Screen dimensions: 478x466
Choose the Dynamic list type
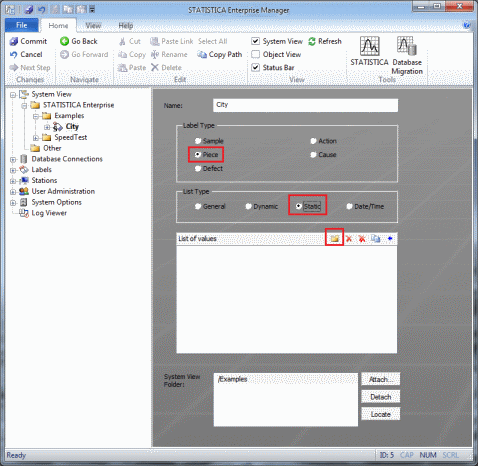point(248,206)
